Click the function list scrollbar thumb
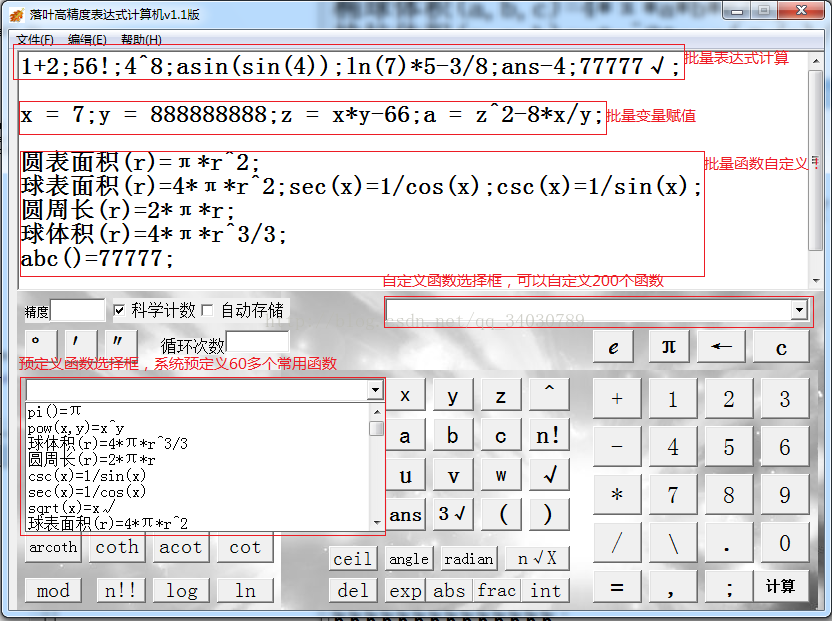Screen dimensions: 832x621 pos(376,428)
